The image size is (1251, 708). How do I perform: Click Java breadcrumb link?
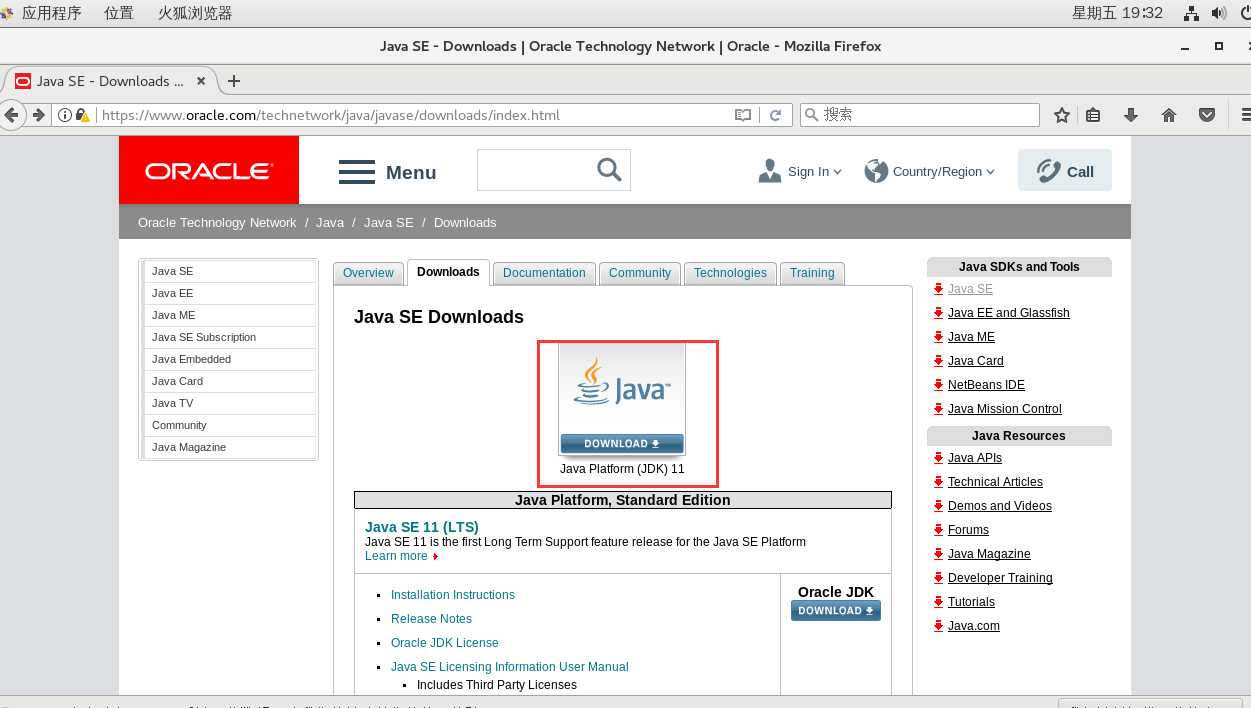[330, 223]
